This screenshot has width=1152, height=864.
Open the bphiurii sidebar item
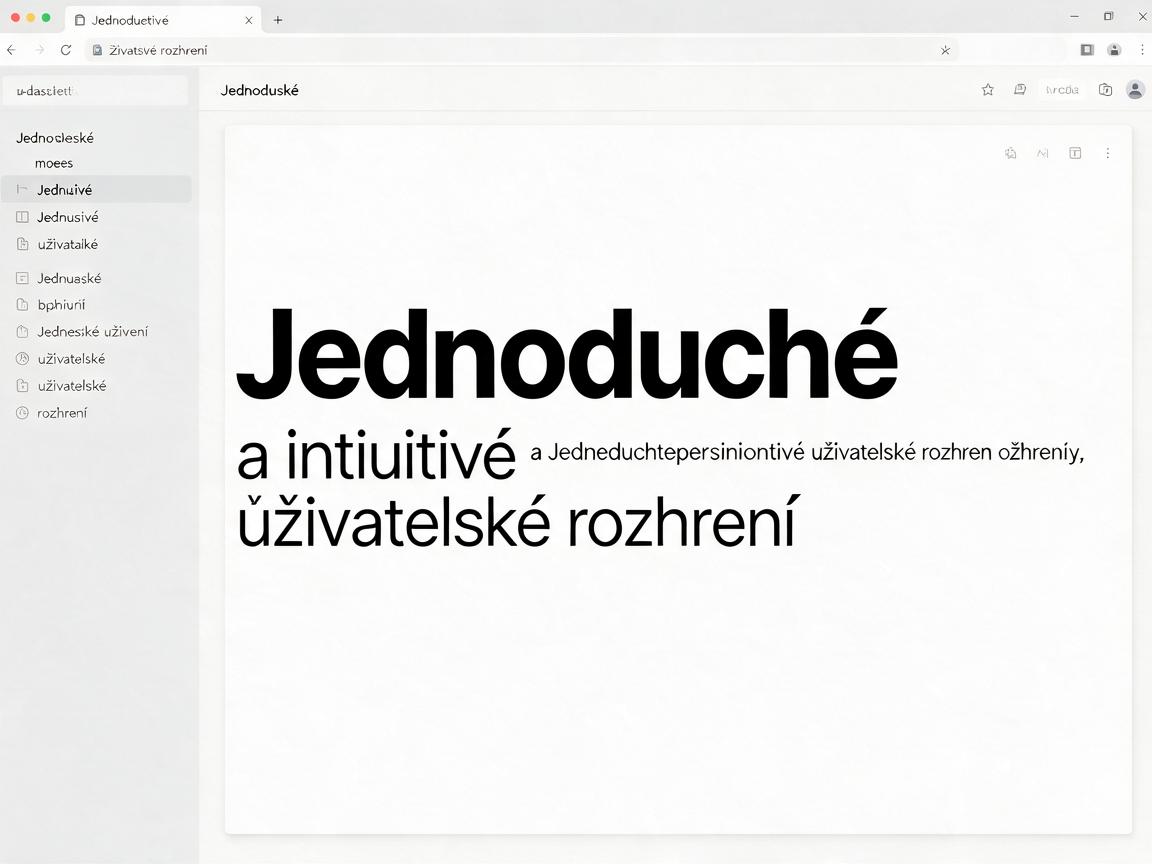(x=96, y=304)
